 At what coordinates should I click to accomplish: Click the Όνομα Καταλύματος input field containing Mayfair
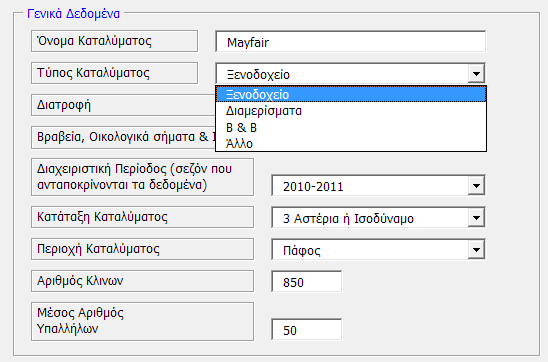point(351,42)
